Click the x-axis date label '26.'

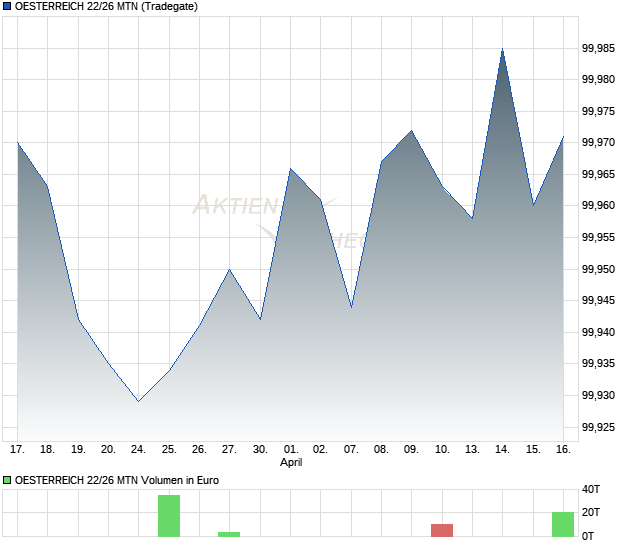pos(199,450)
